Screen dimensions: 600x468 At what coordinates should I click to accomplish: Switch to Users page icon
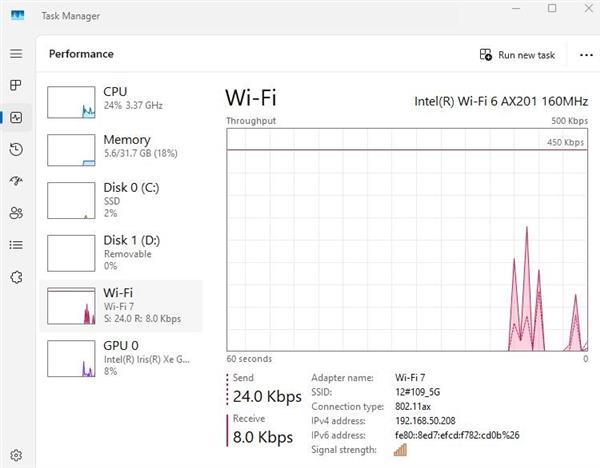[x=16, y=213]
